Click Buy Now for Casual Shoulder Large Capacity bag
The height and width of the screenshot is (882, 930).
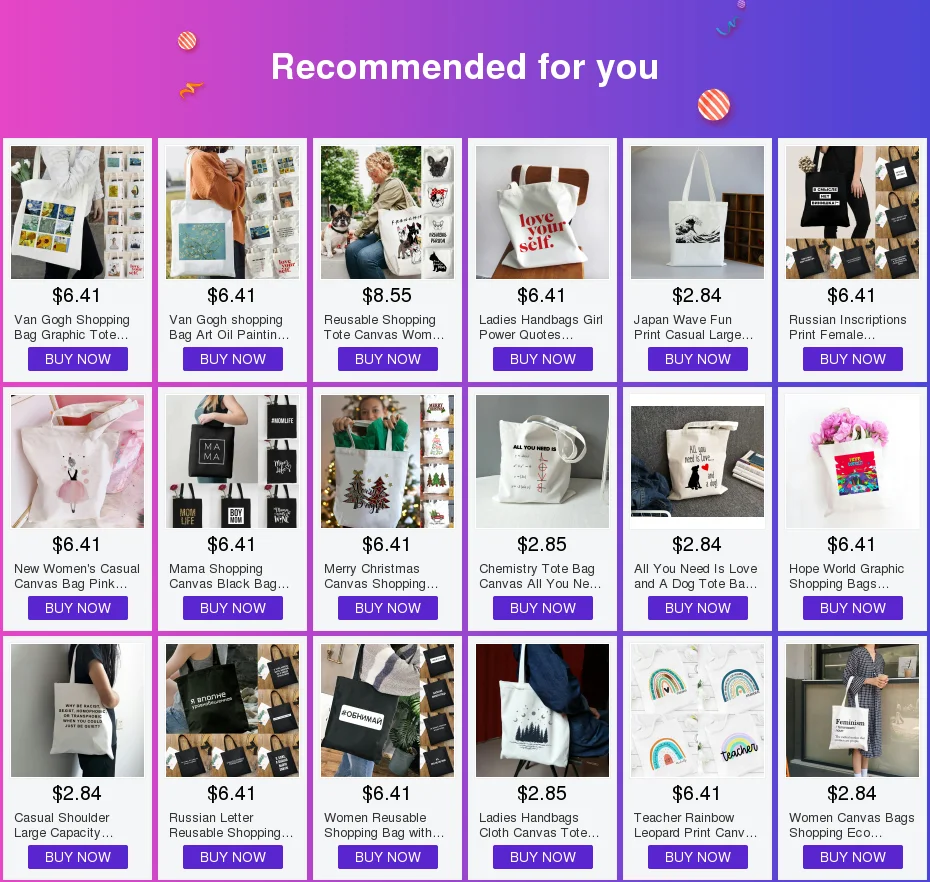coord(78,857)
